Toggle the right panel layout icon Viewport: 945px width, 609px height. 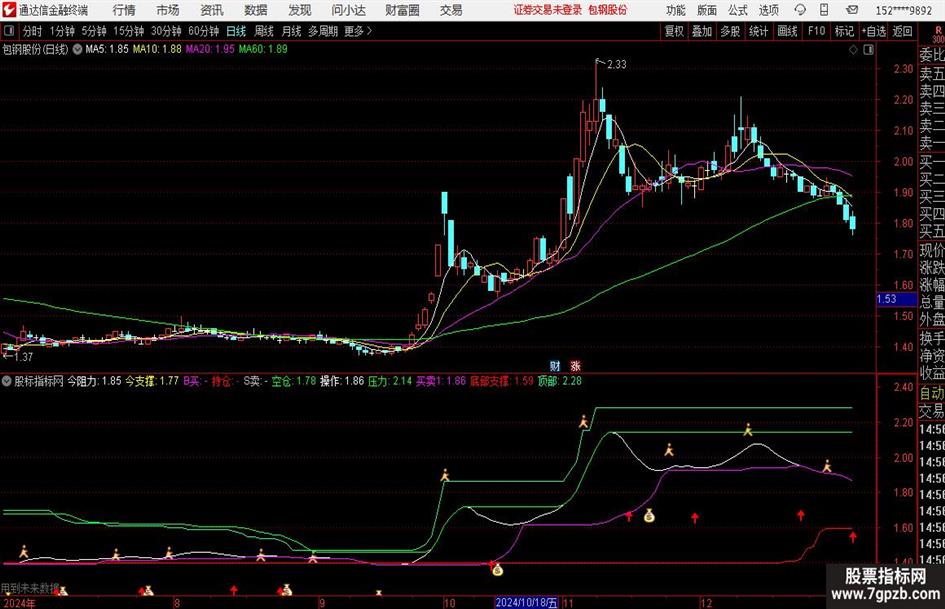click(868, 50)
